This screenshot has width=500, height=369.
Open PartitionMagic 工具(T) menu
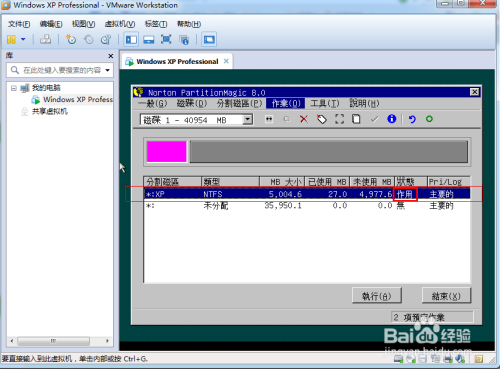pos(325,103)
